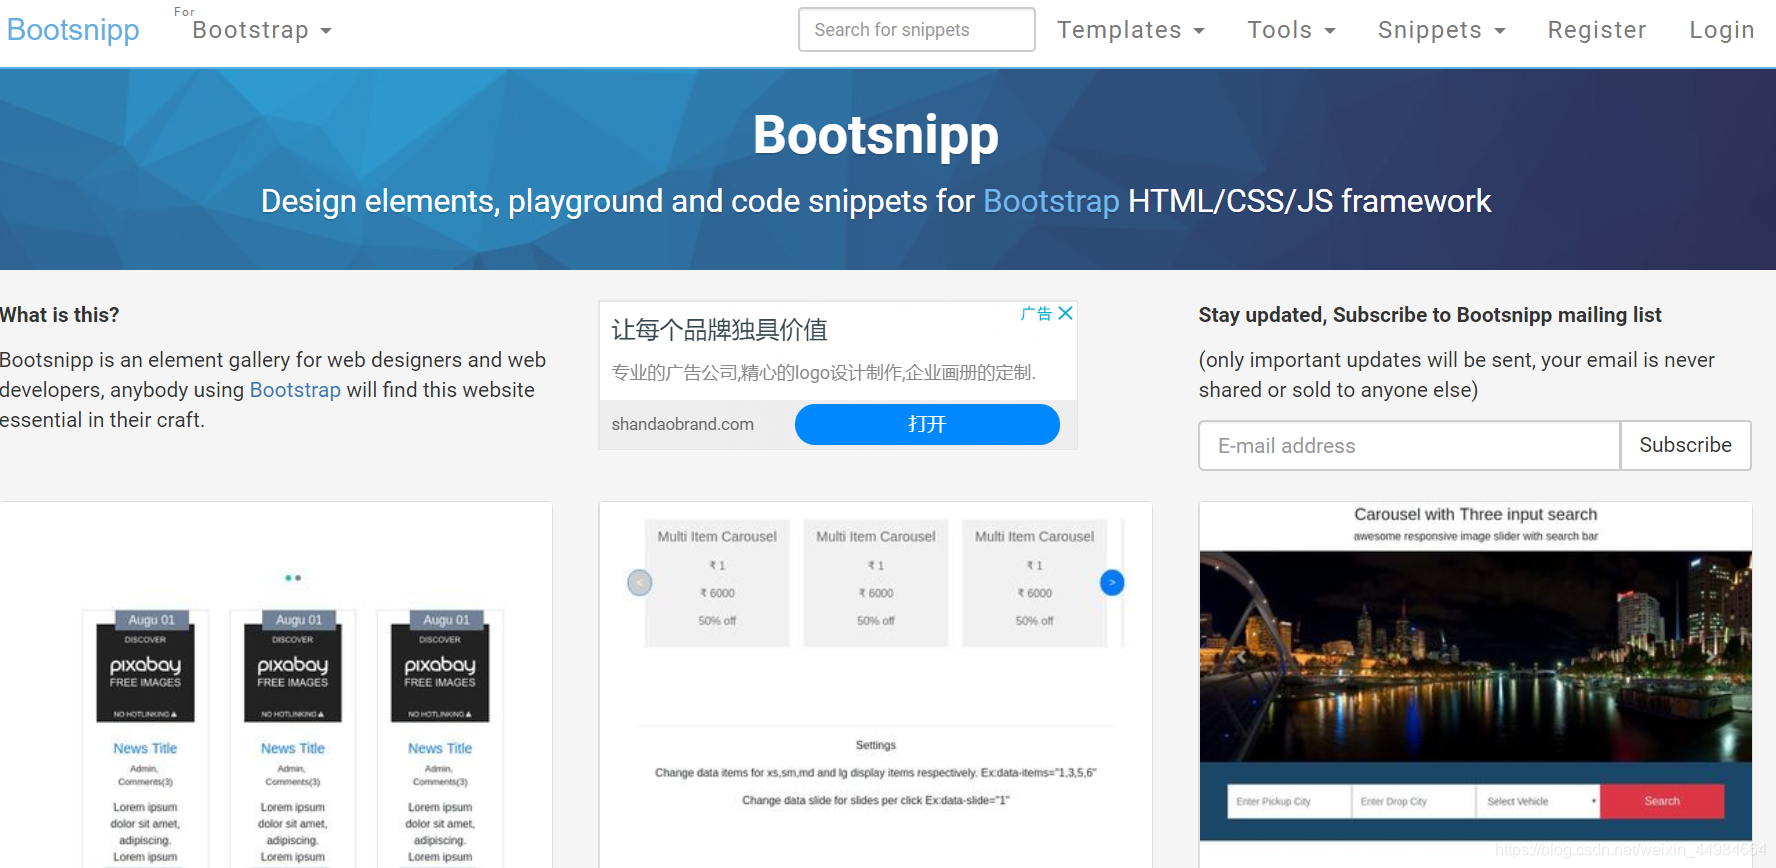Click the carousel next blue arrow icon
1776x868 pixels.
pyautogui.click(x=1112, y=582)
